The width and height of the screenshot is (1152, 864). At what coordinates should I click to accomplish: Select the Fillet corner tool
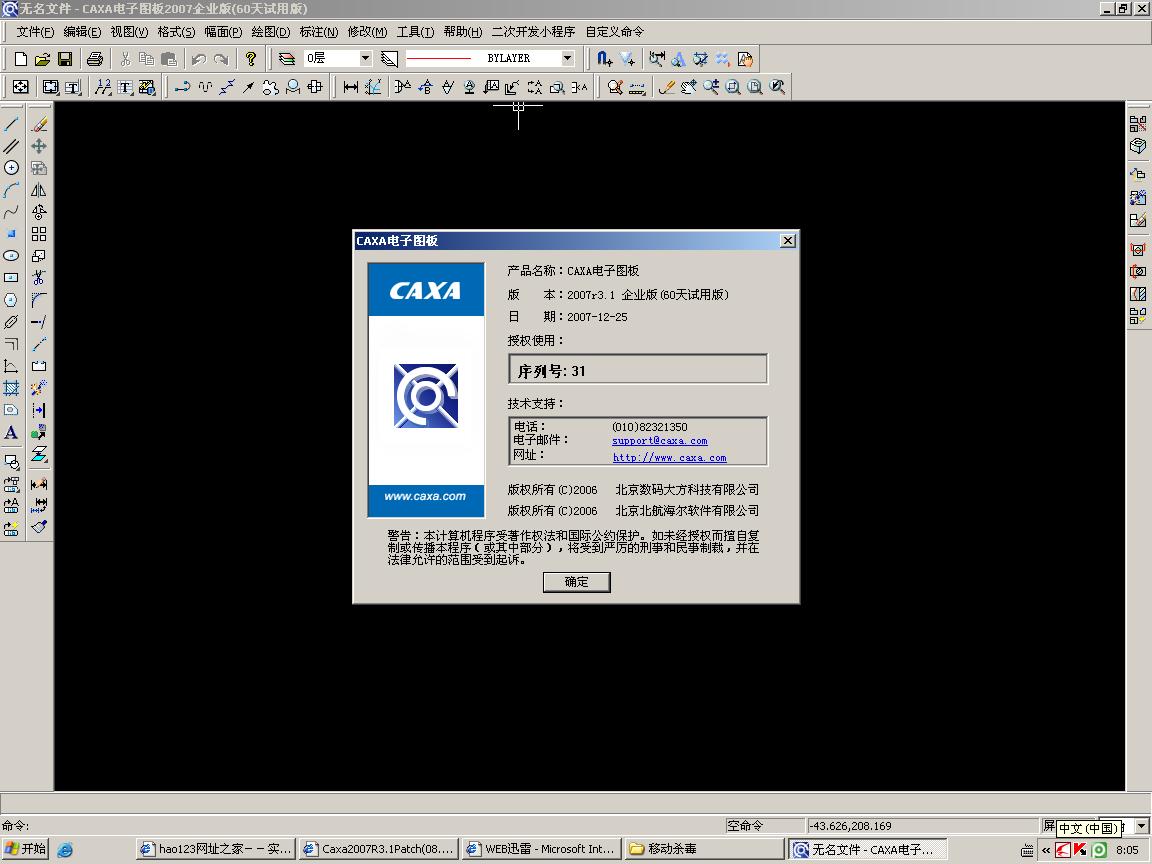tap(39, 300)
